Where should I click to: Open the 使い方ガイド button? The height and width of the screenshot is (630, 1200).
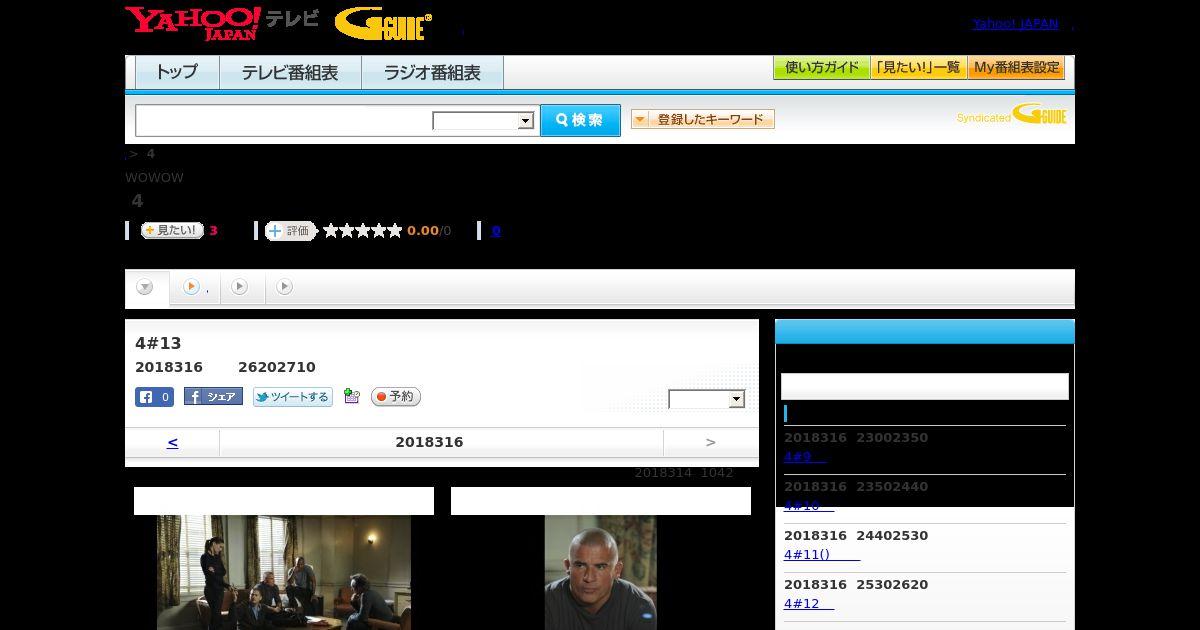coord(821,68)
